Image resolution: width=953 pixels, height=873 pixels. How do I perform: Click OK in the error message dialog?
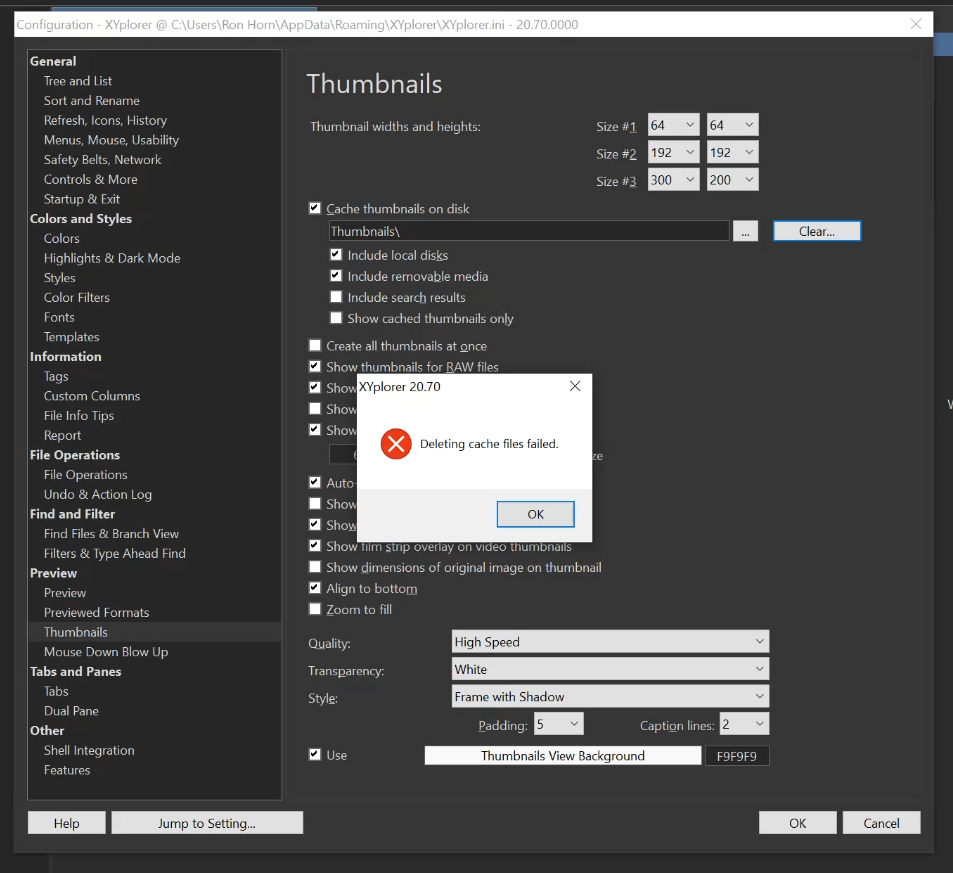point(535,514)
